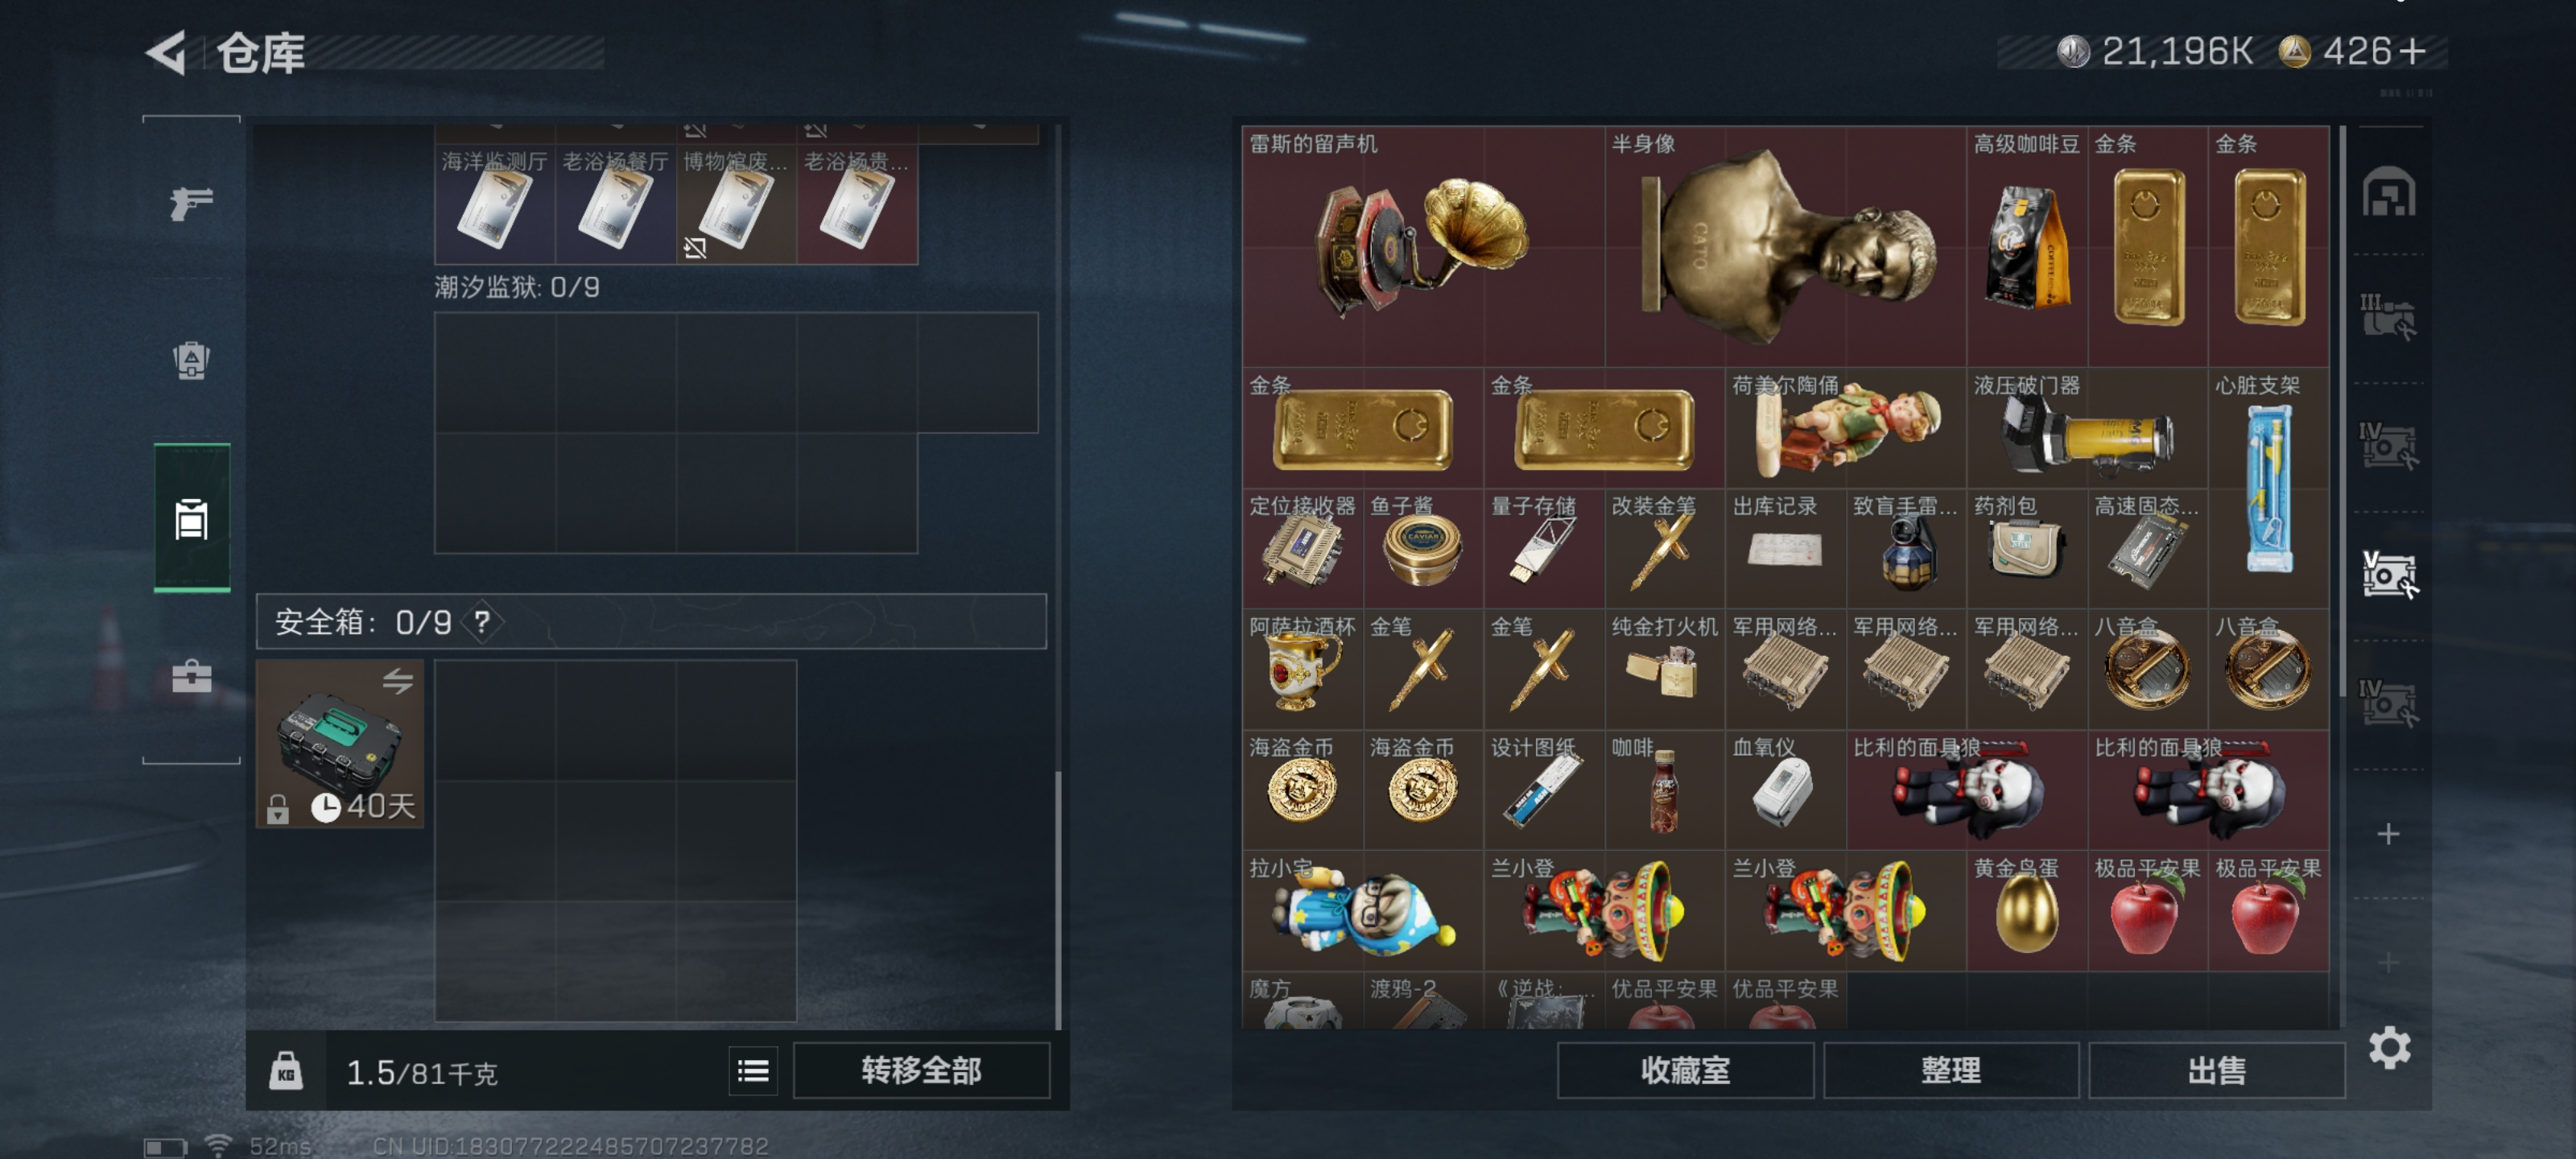This screenshot has height=1159, width=2576.
Task: Switch to the level III storage box
Action: (x=2388, y=316)
